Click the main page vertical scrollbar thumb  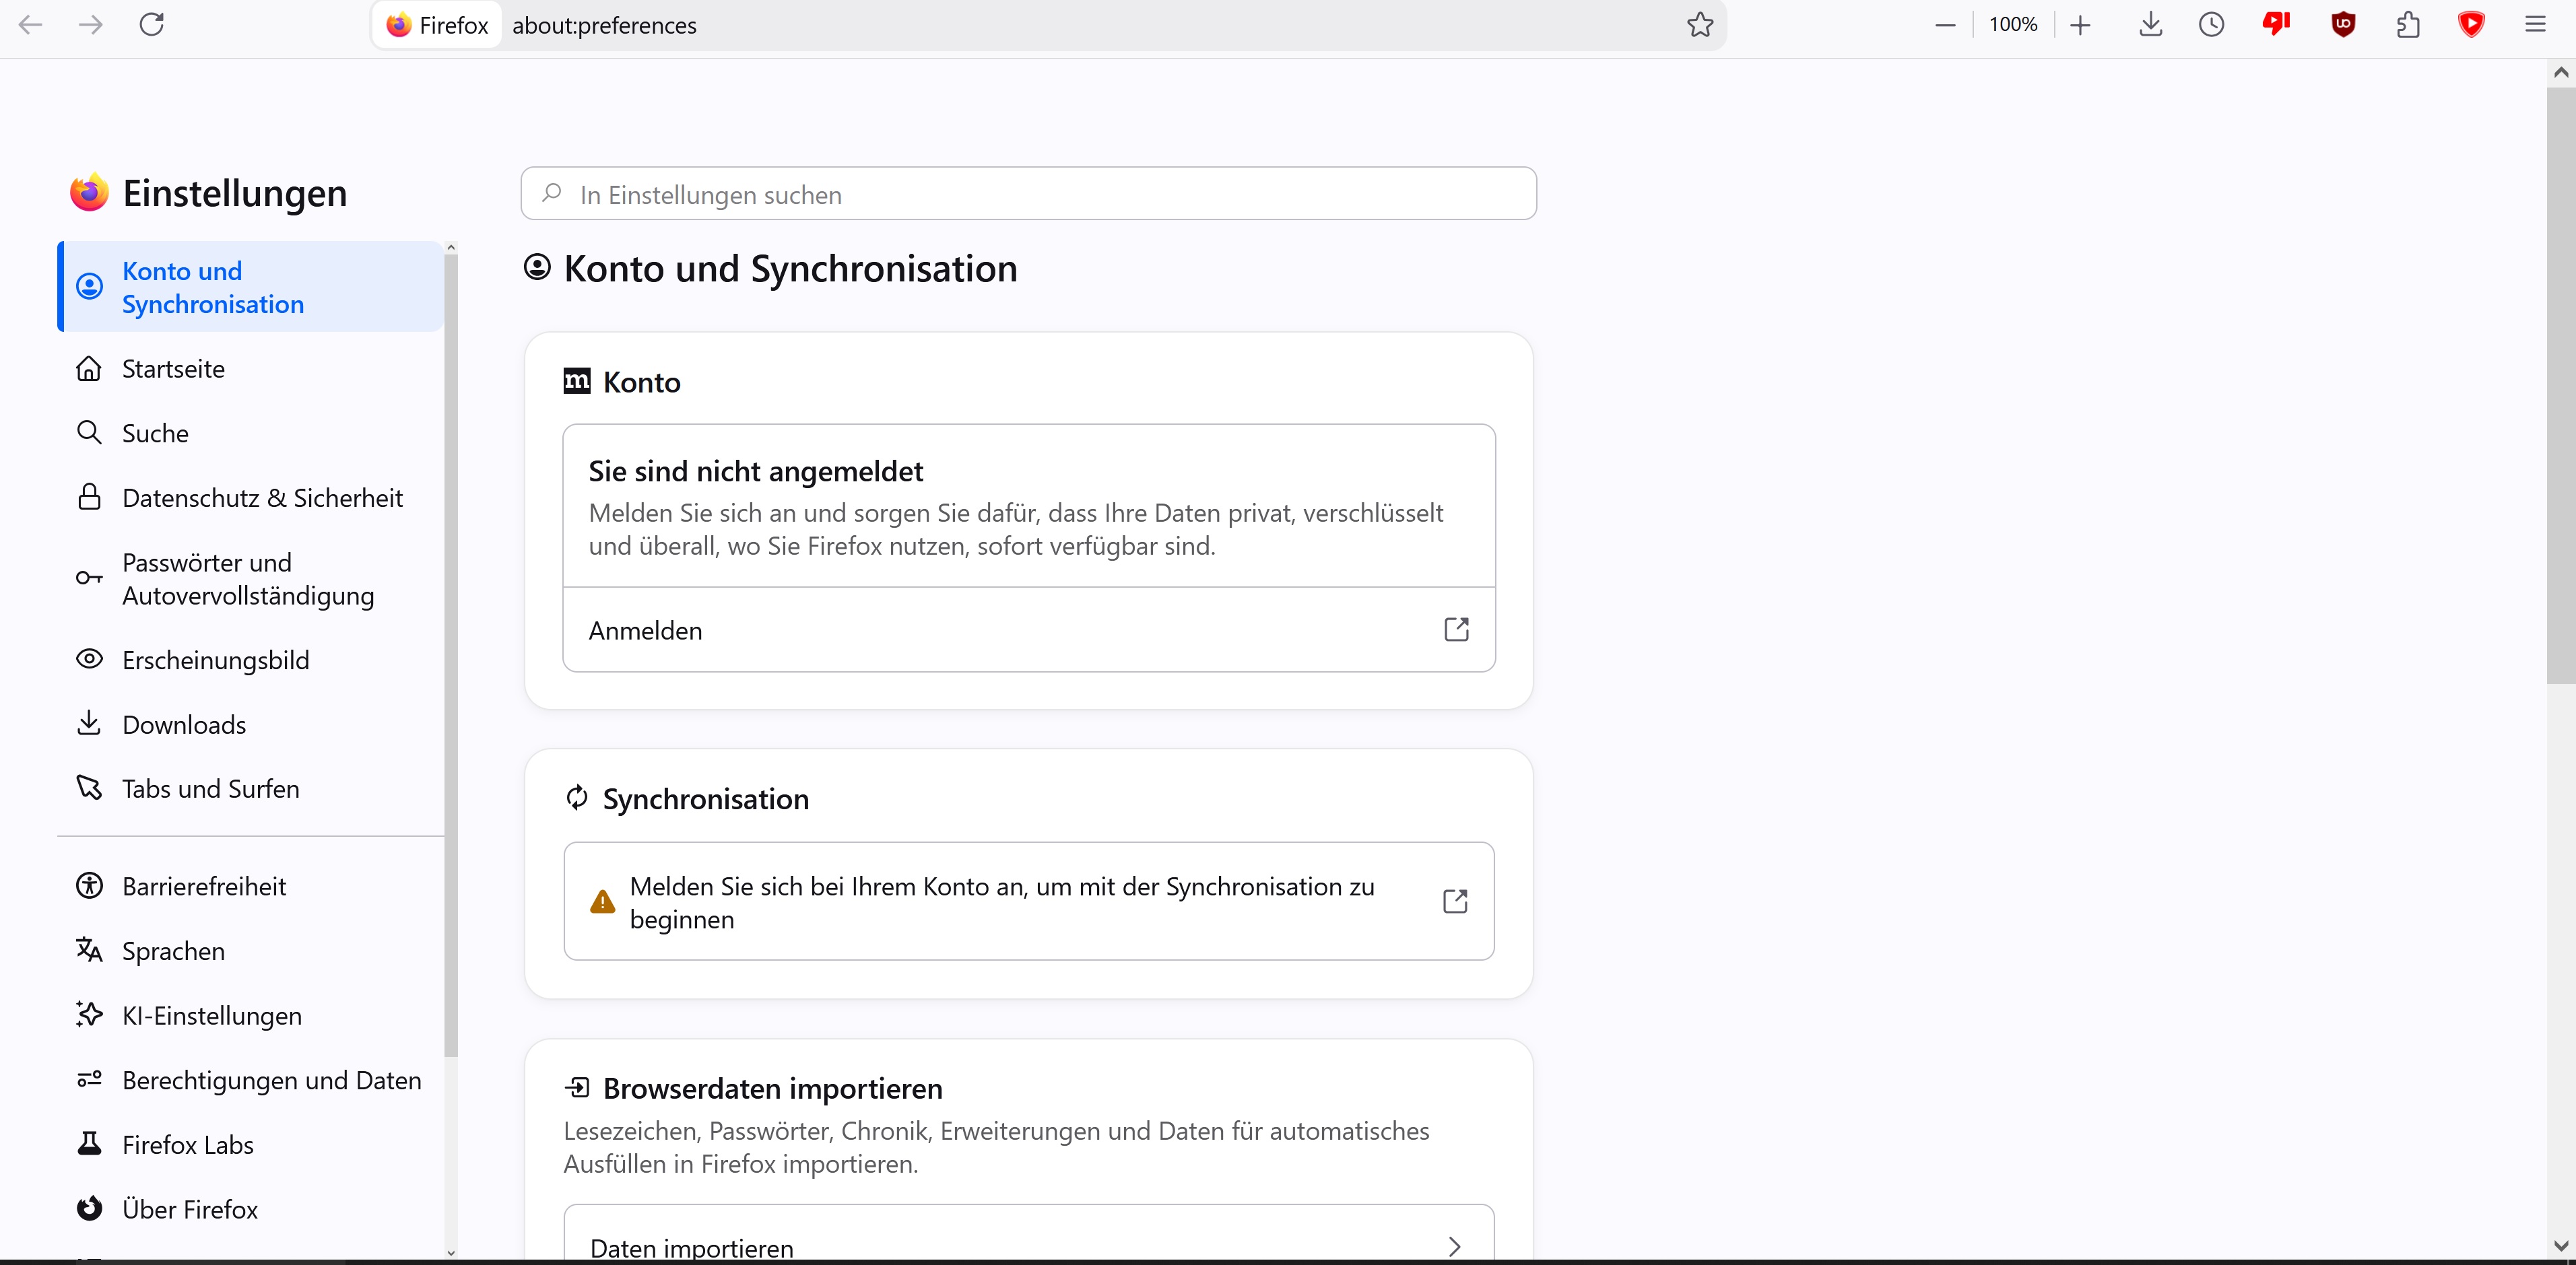[x=2561, y=385]
